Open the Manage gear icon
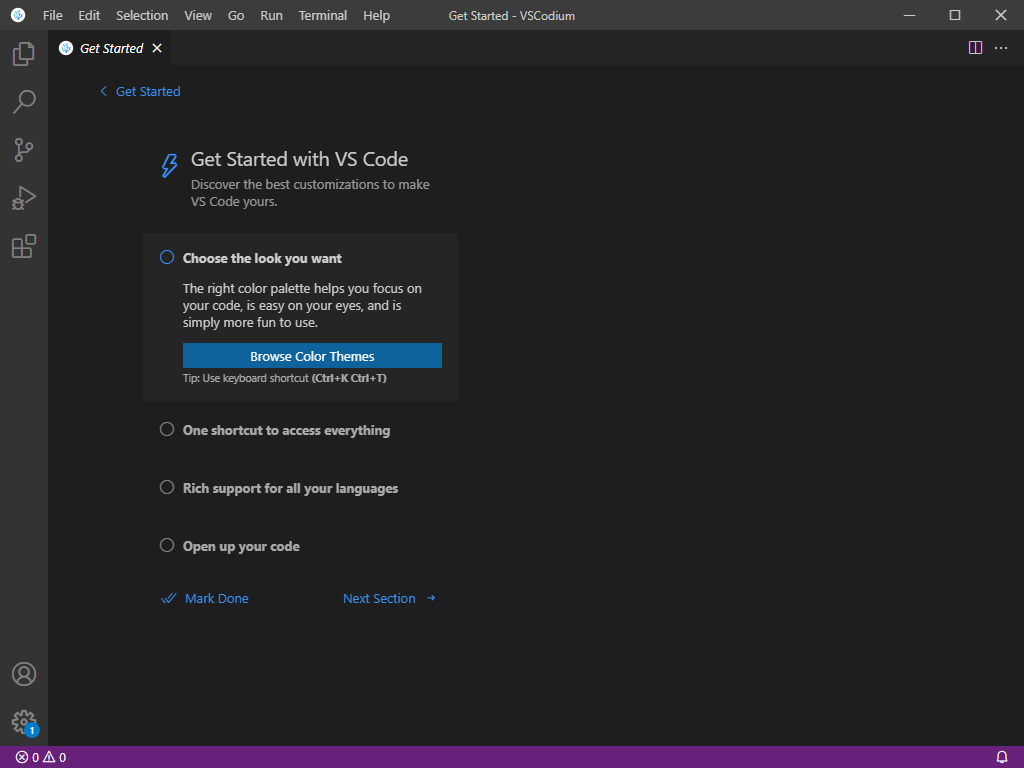The image size is (1024, 768). pyautogui.click(x=24, y=722)
